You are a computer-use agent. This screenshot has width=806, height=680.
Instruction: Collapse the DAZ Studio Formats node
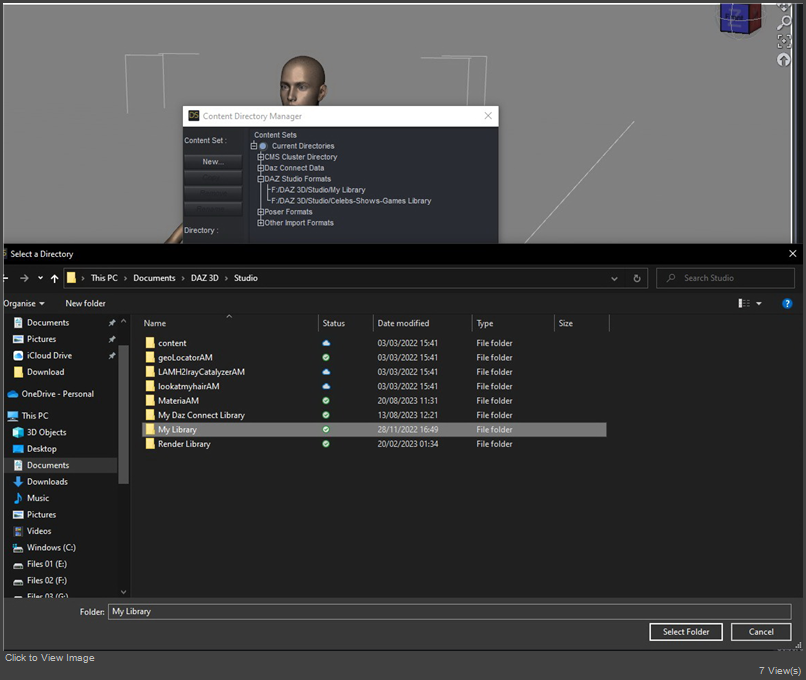pyautogui.click(x=260, y=179)
